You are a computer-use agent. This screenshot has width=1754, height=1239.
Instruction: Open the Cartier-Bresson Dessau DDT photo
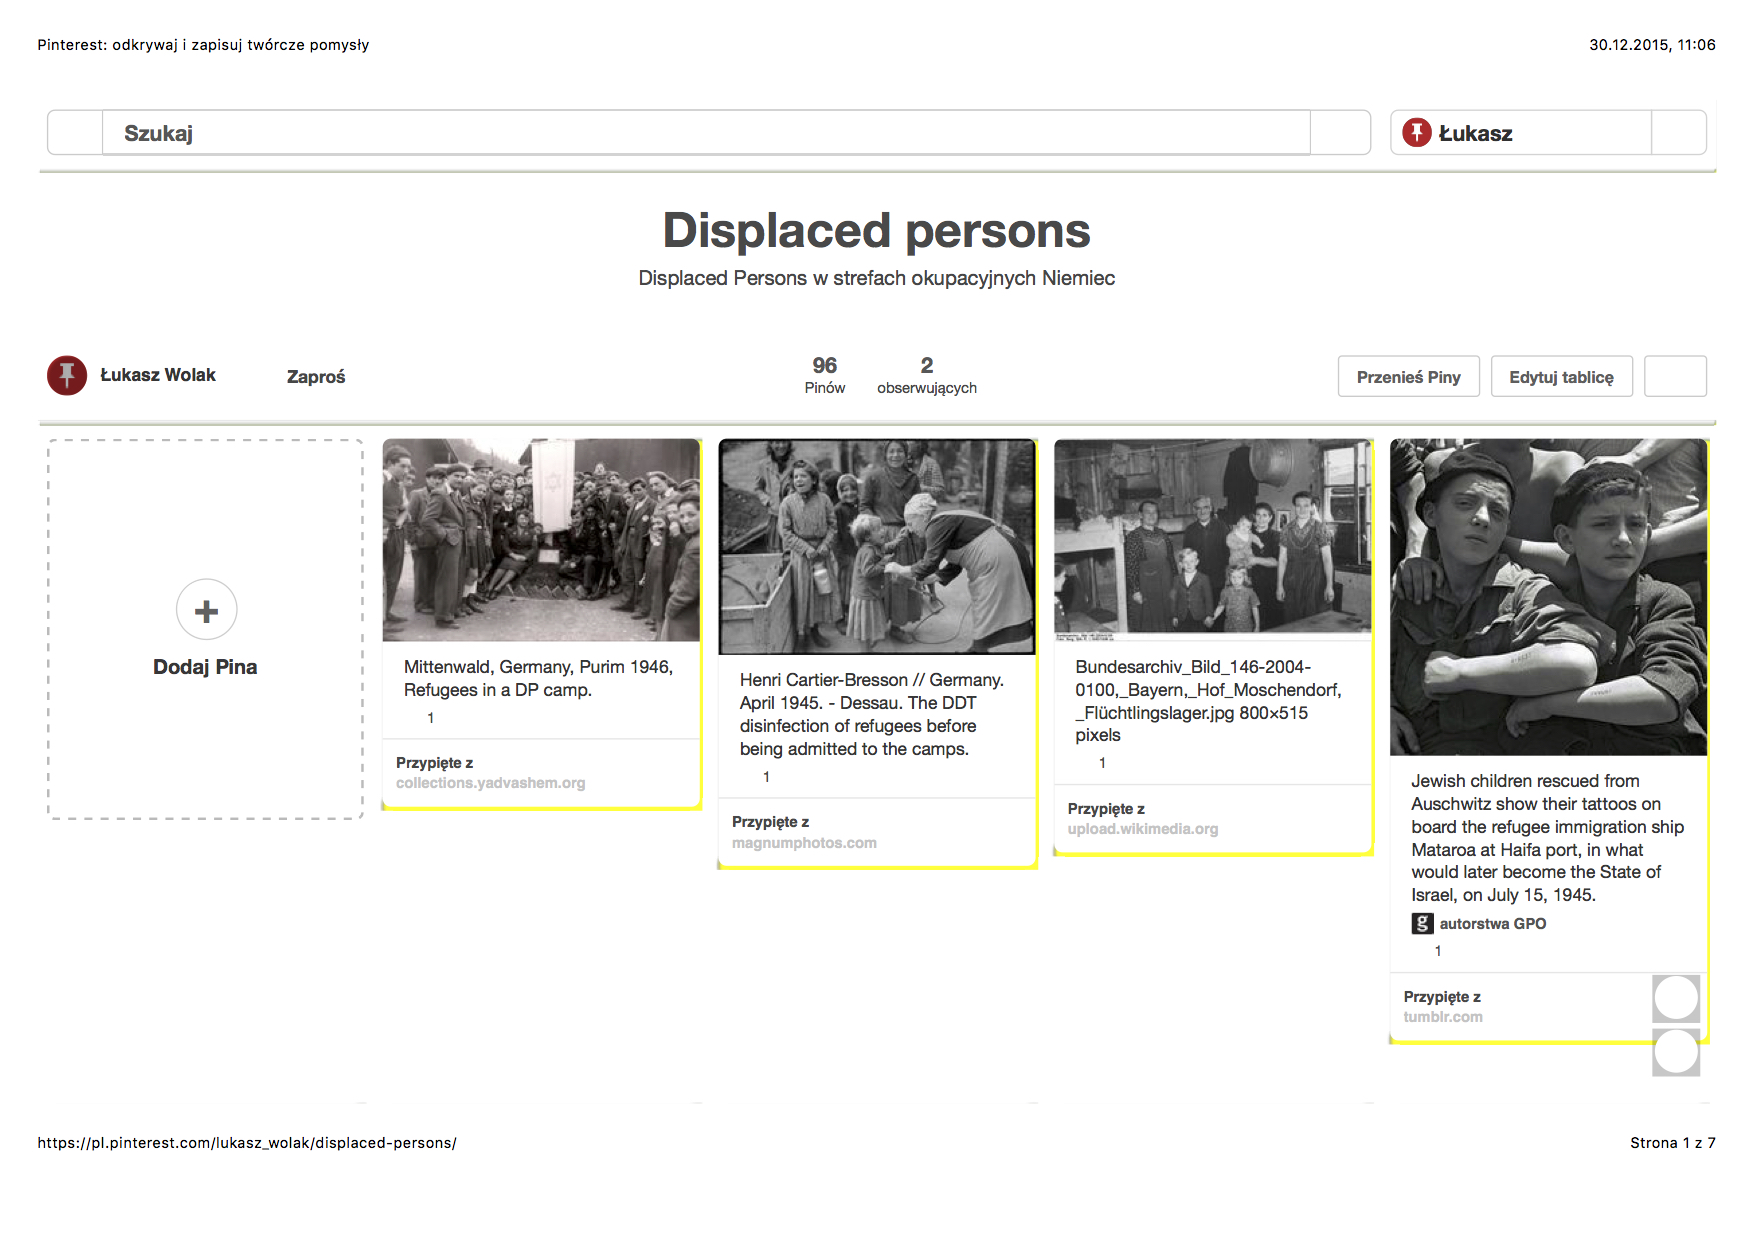[877, 547]
